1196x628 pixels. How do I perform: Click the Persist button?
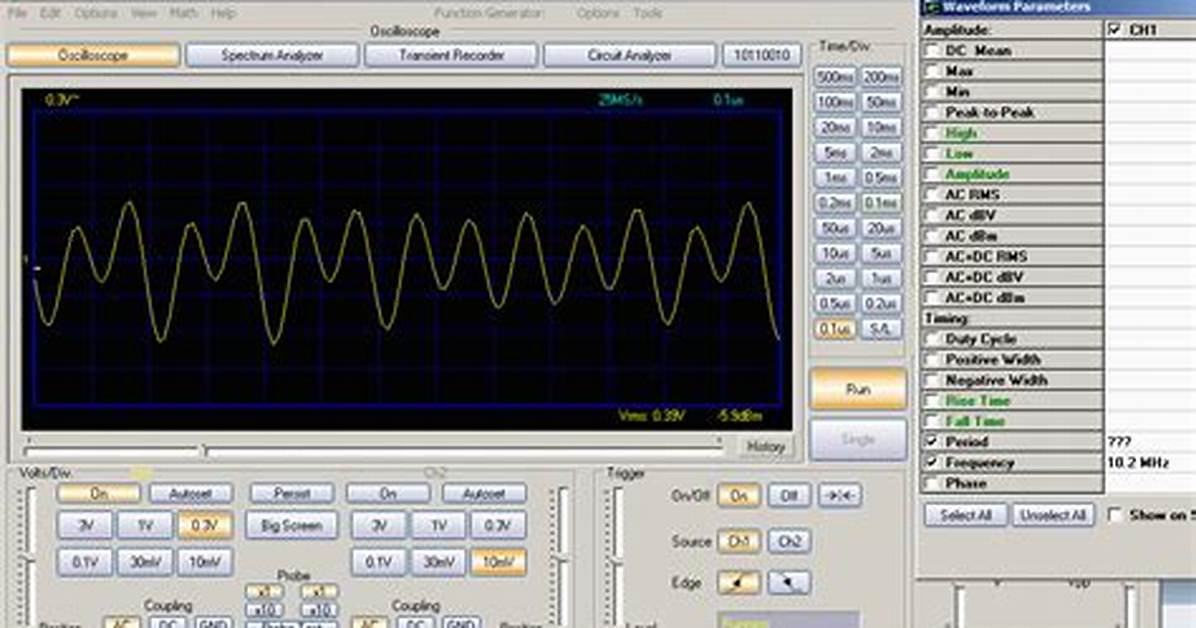pyautogui.click(x=291, y=494)
